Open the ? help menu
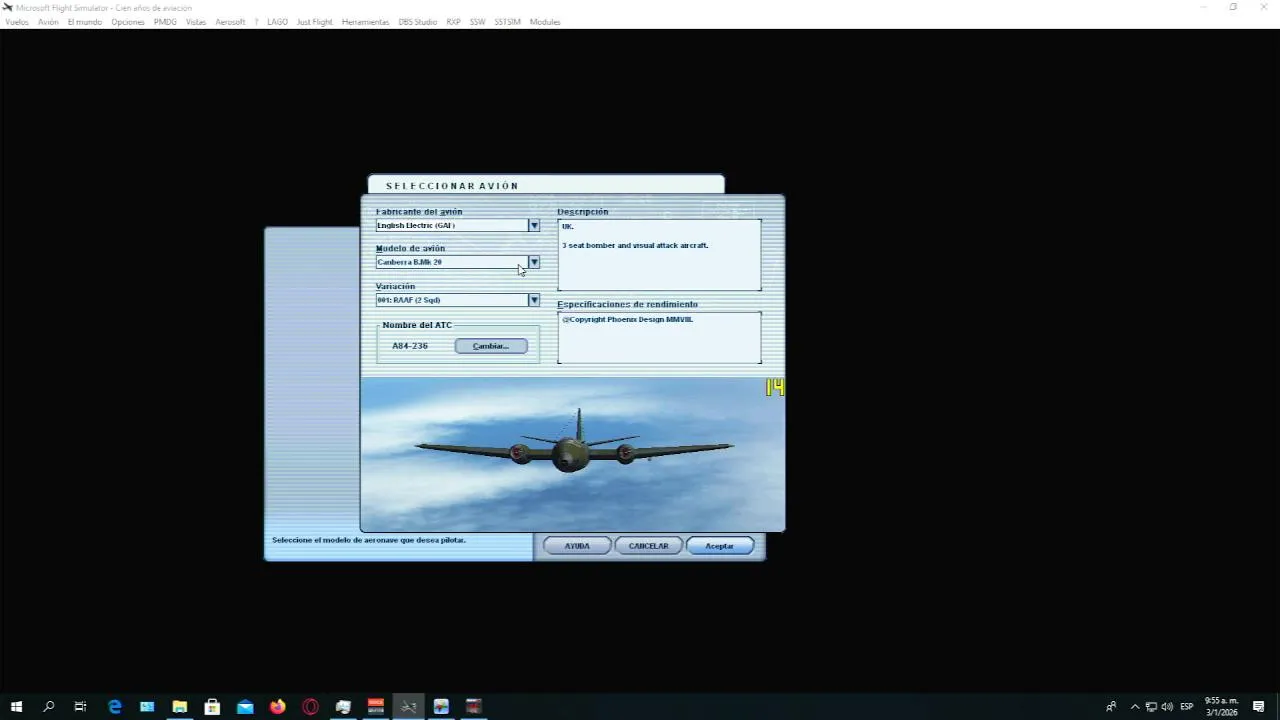The image size is (1280, 720). point(256,22)
